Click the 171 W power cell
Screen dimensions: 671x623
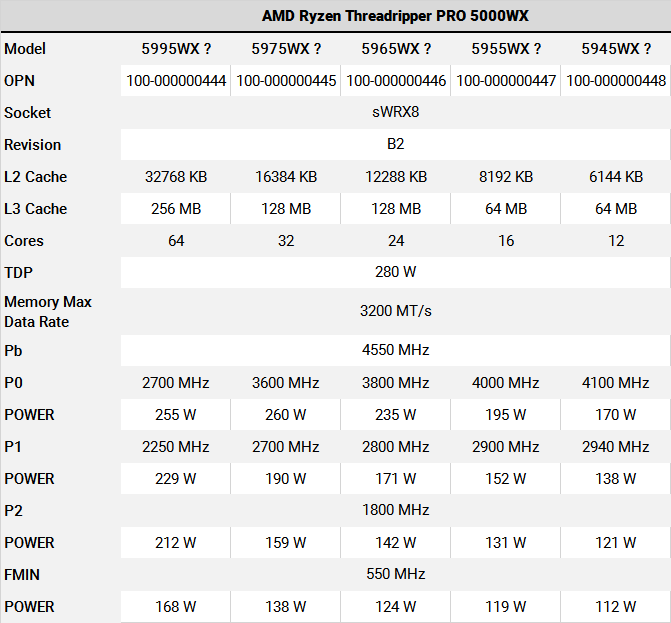(x=396, y=479)
